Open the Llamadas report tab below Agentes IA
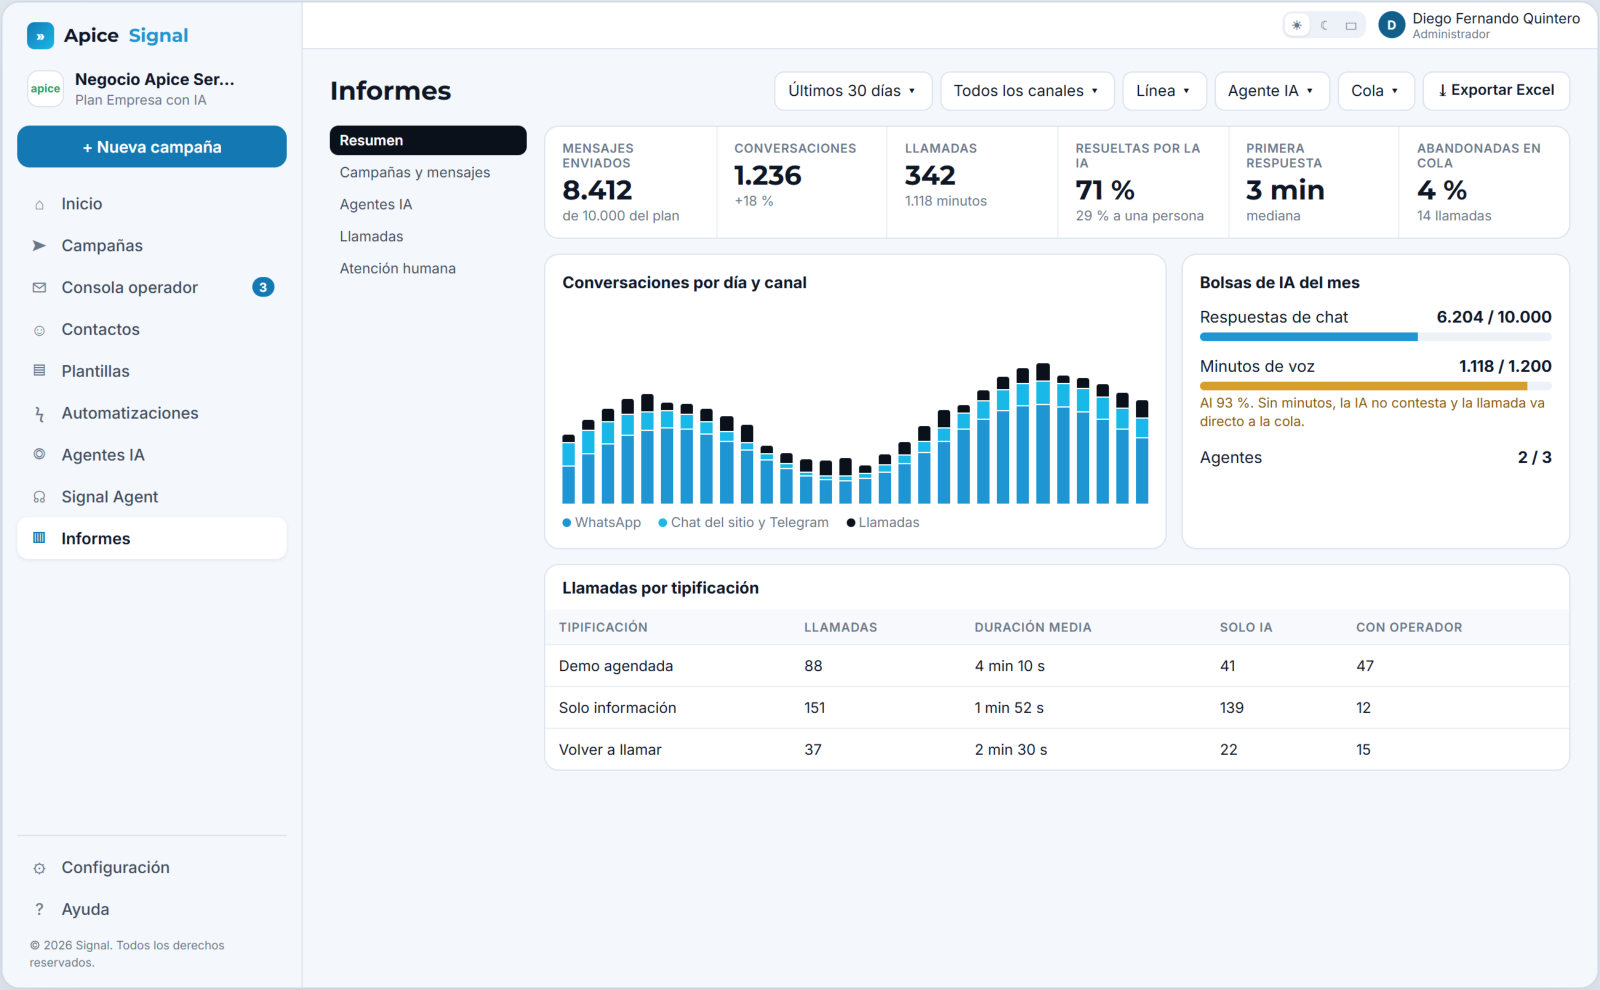This screenshot has height=990, width=1600. 428,237
